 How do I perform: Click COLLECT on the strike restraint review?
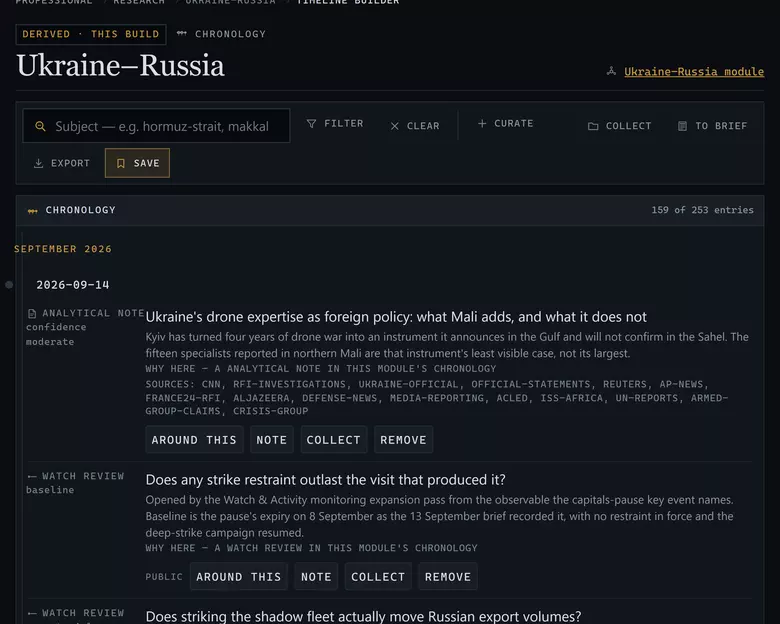378,577
